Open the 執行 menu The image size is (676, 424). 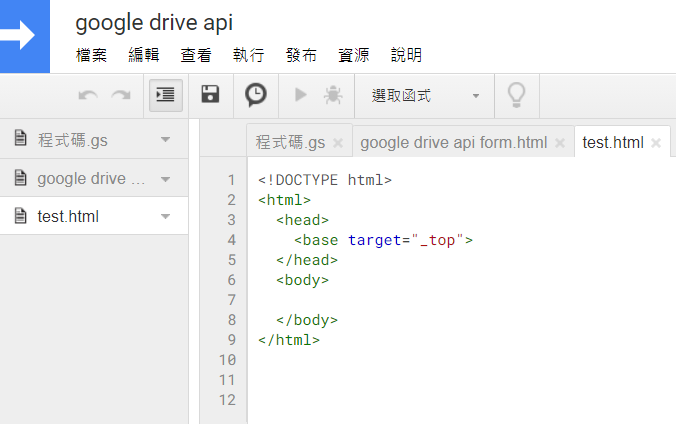[x=248, y=55]
